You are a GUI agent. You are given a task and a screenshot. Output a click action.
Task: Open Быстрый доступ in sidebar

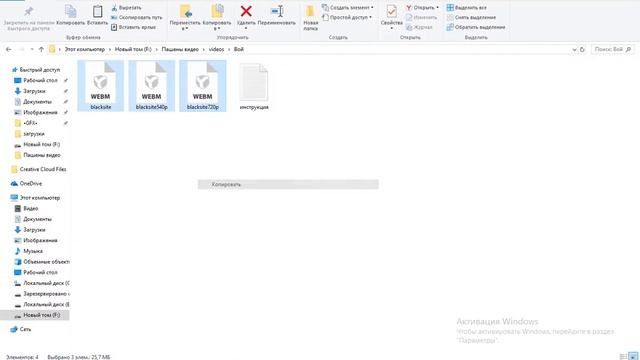coord(40,70)
